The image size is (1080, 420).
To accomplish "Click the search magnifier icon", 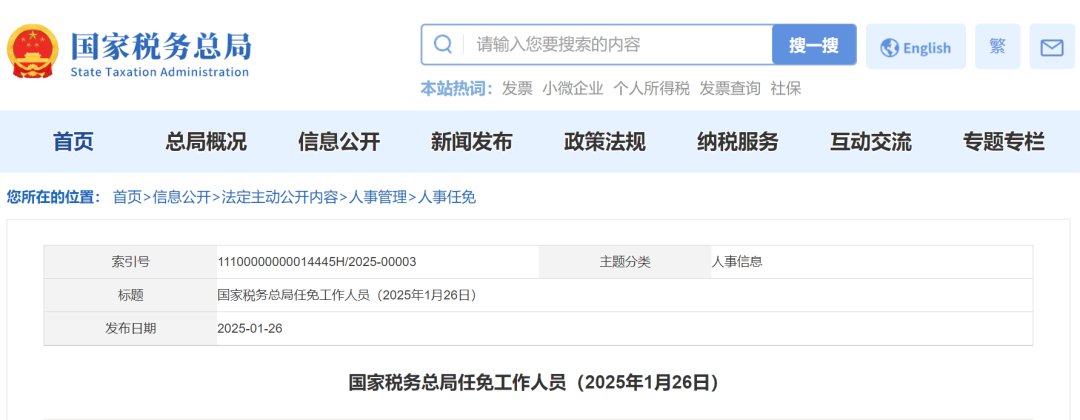I will (x=443, y=45).
